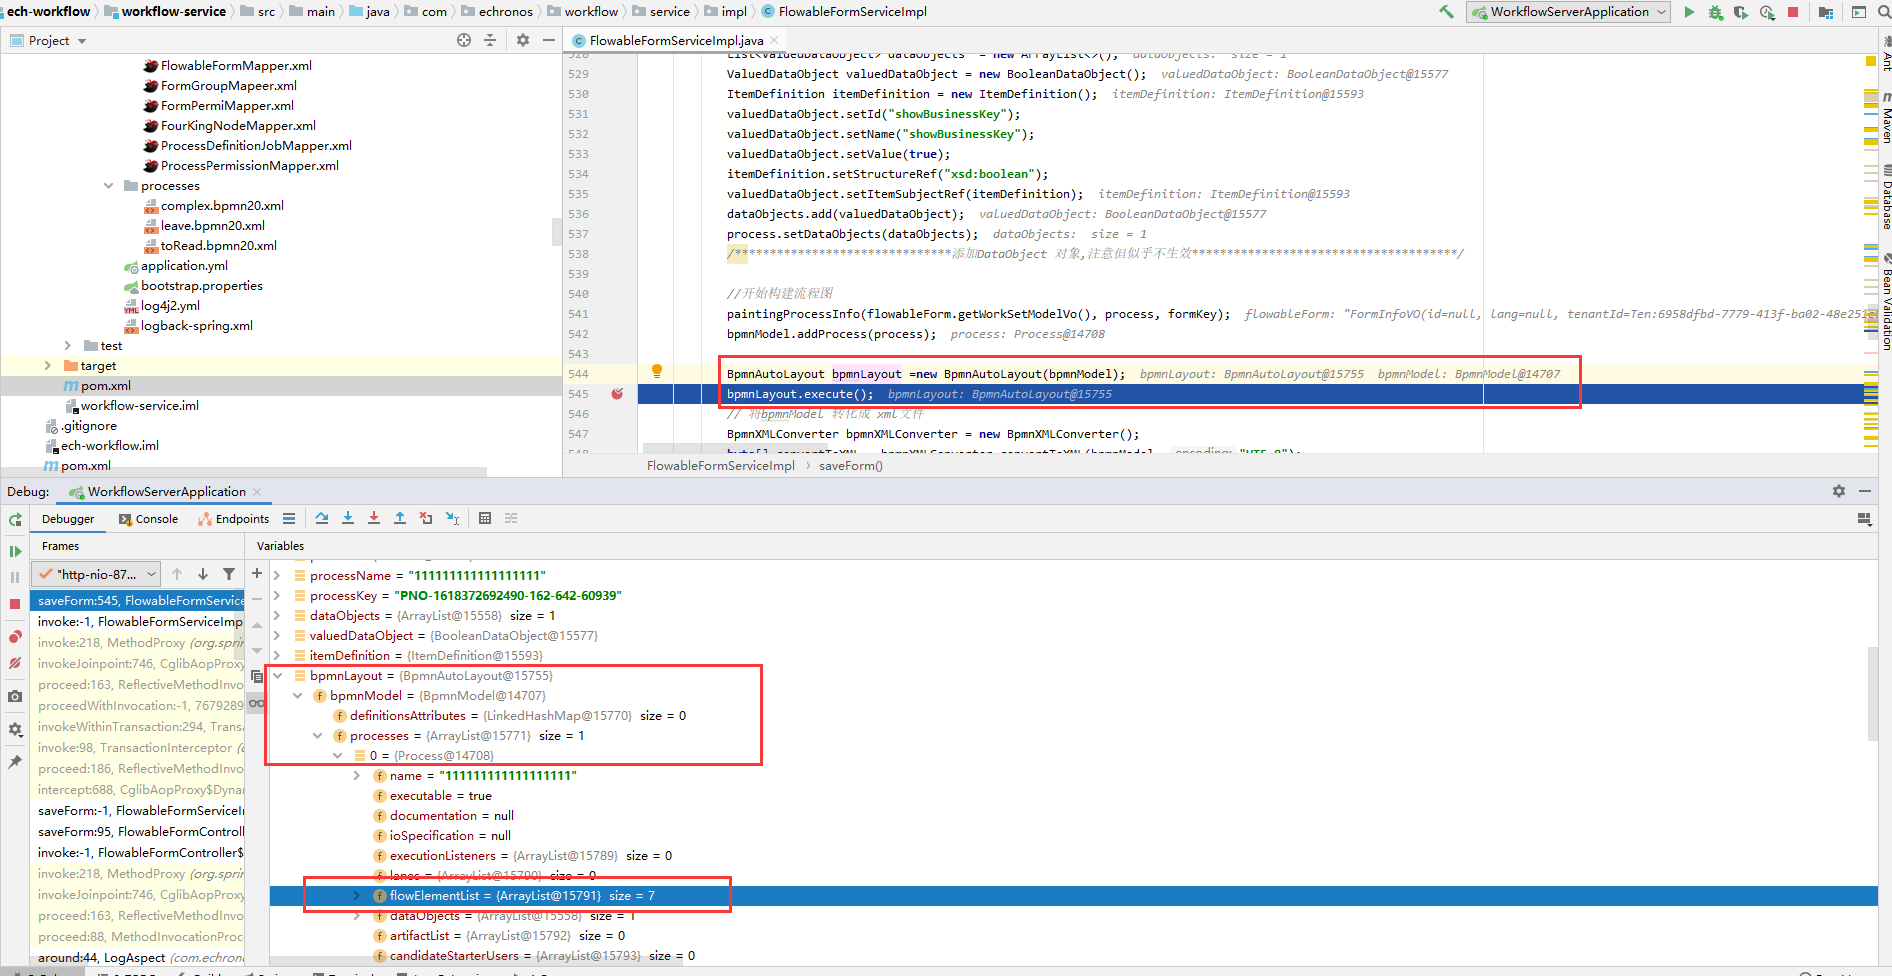Screen dimensions: 1892x976
Task: Resume program execution in the debugger
Action: point(15,551)
